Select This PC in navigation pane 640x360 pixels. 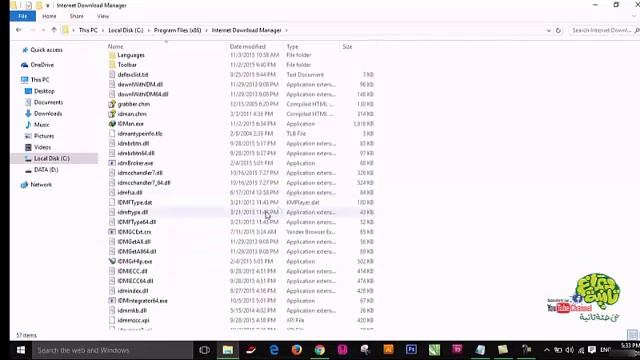click(x=40, y=80)
